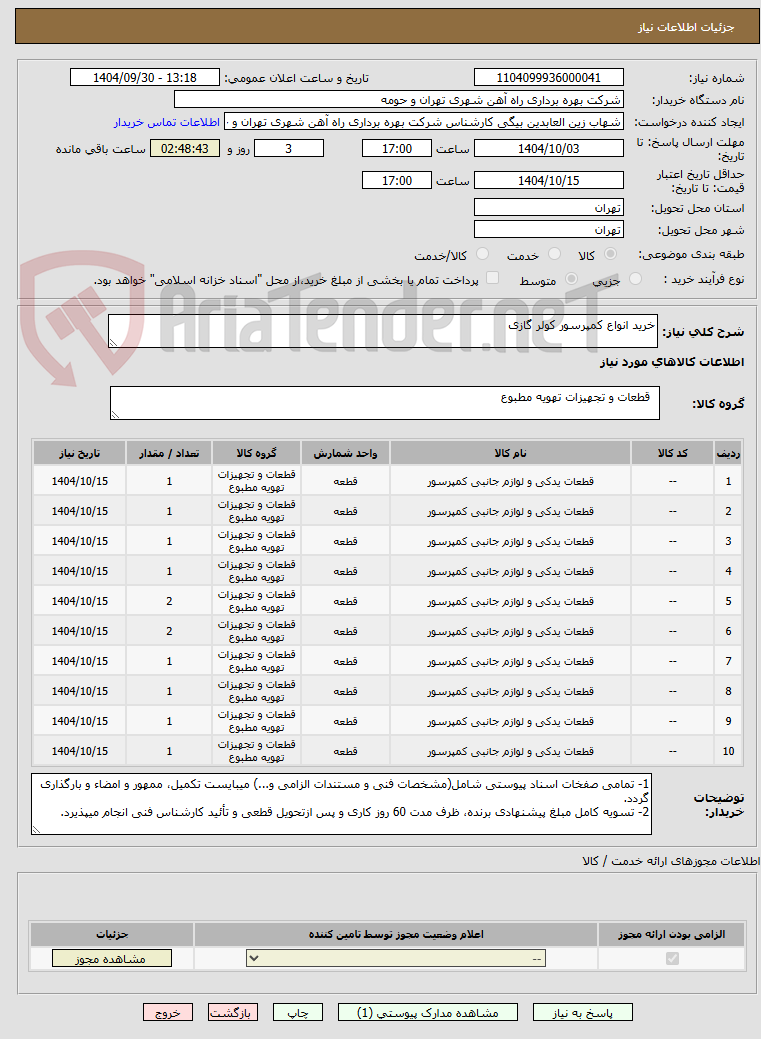Image resolution: width=761 pixels, height=1039 pixels.
Task: Click the بازگشت back button
Action: pyautogui.click(x=232, y=1012)
